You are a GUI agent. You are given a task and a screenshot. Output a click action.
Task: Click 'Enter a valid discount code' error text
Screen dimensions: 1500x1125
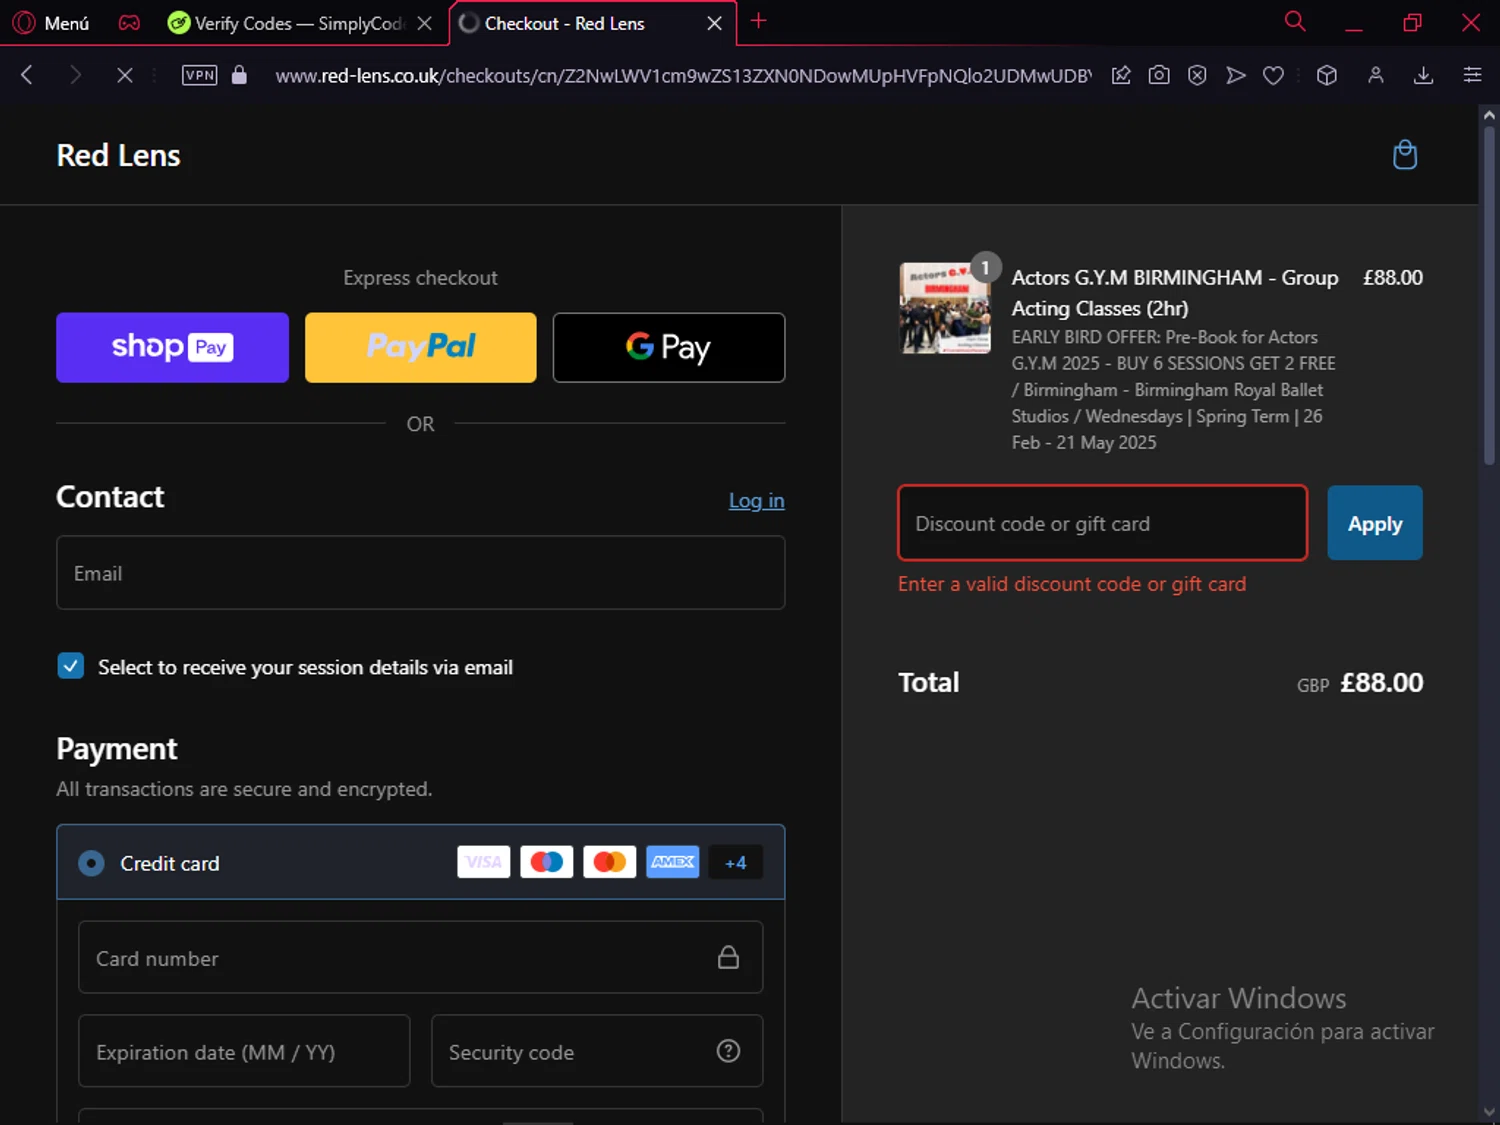click(x=1072, y=584)
